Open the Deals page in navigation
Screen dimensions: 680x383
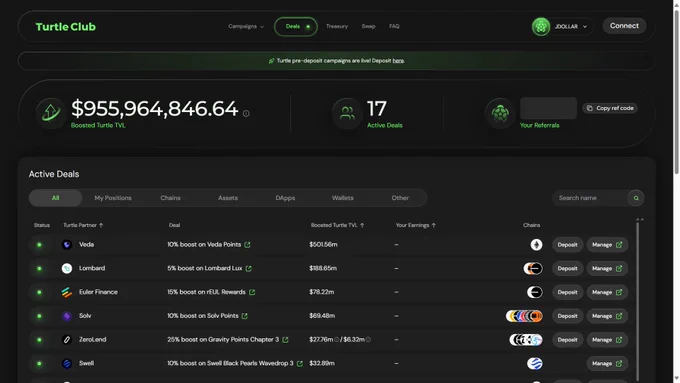click(x=296, y=26)
